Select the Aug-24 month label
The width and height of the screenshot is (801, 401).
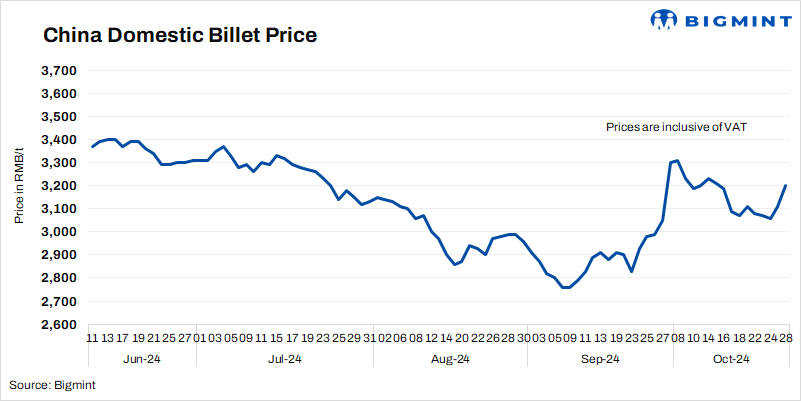[x=449, y=358]
